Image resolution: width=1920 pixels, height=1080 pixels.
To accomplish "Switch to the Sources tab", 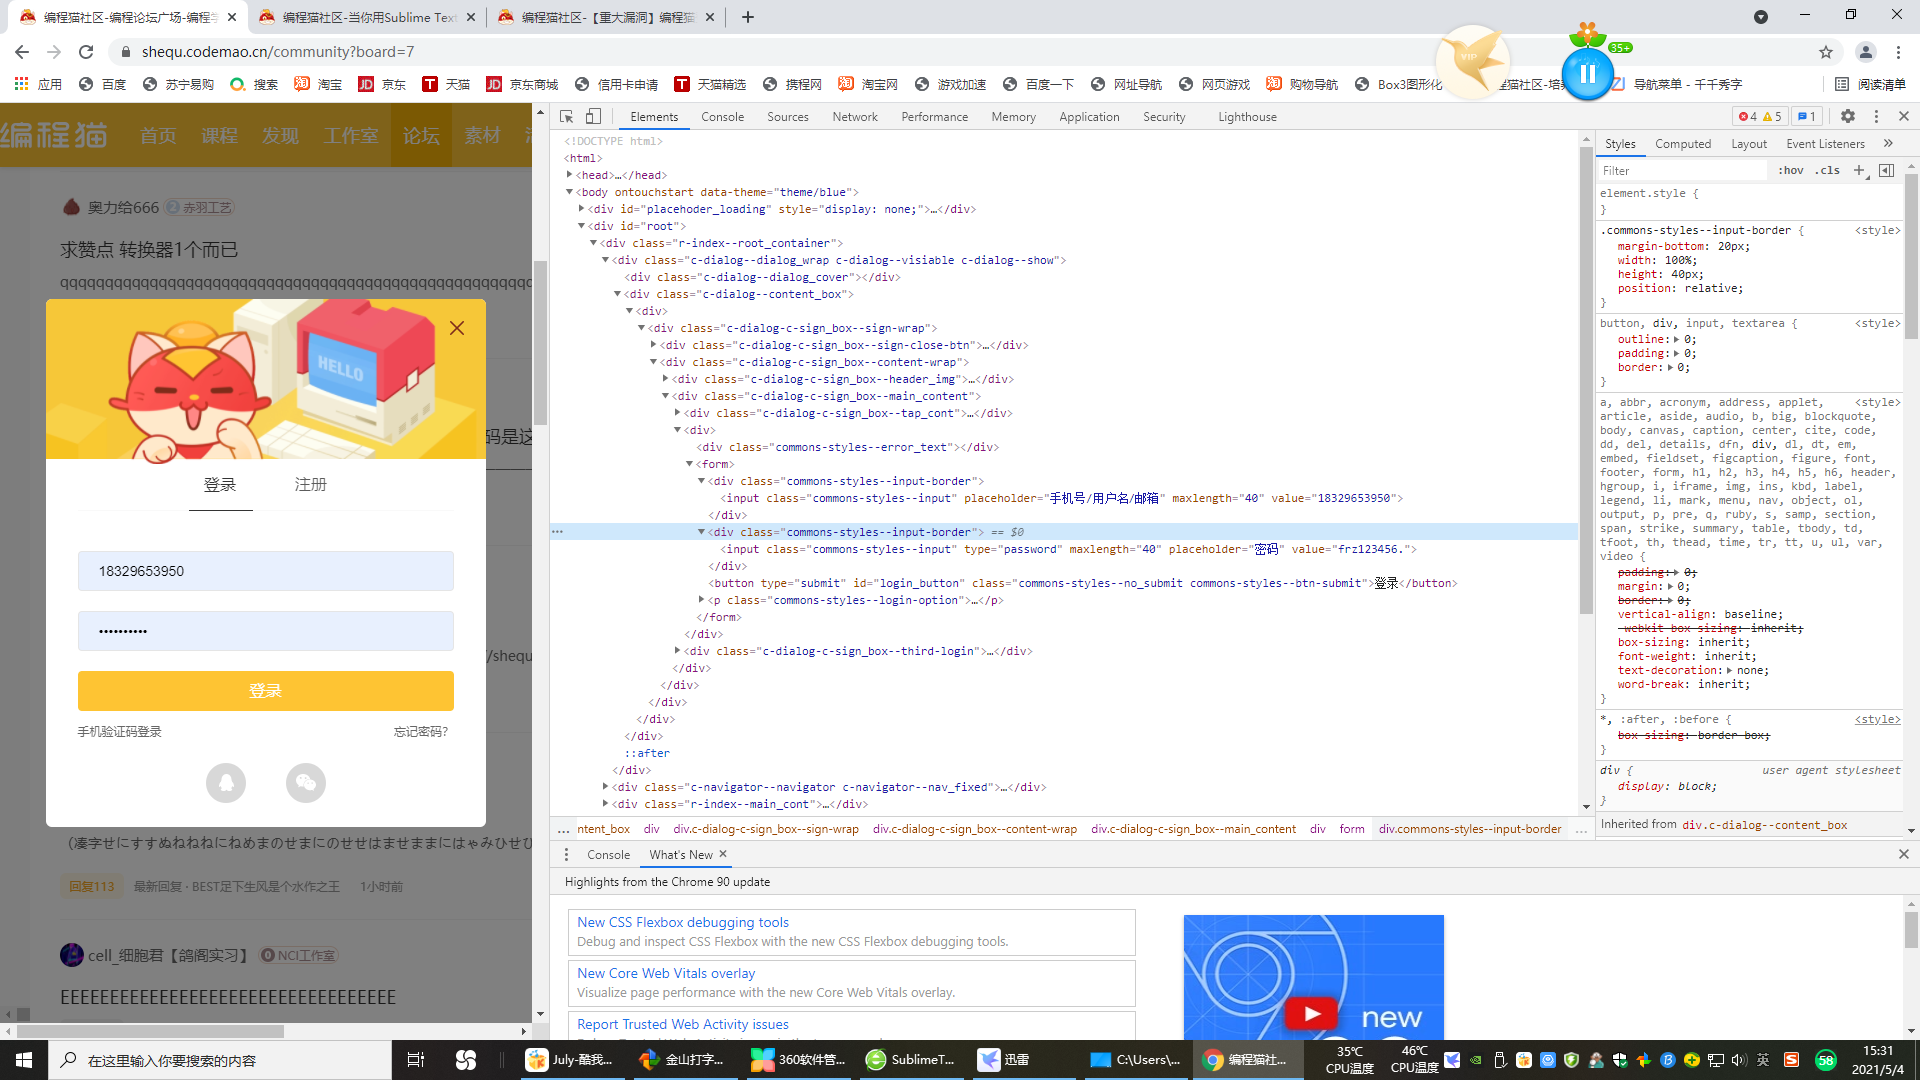I will click(788, 117).
